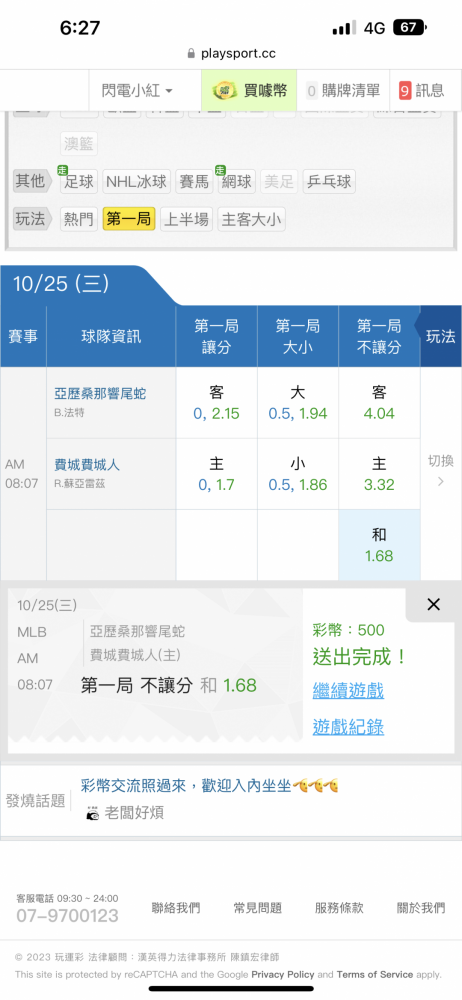Image resolution: width=462 pixels, height=1000 pixels.
Task: Select the 乒乓球 category
Action: (x=328, y=182)
